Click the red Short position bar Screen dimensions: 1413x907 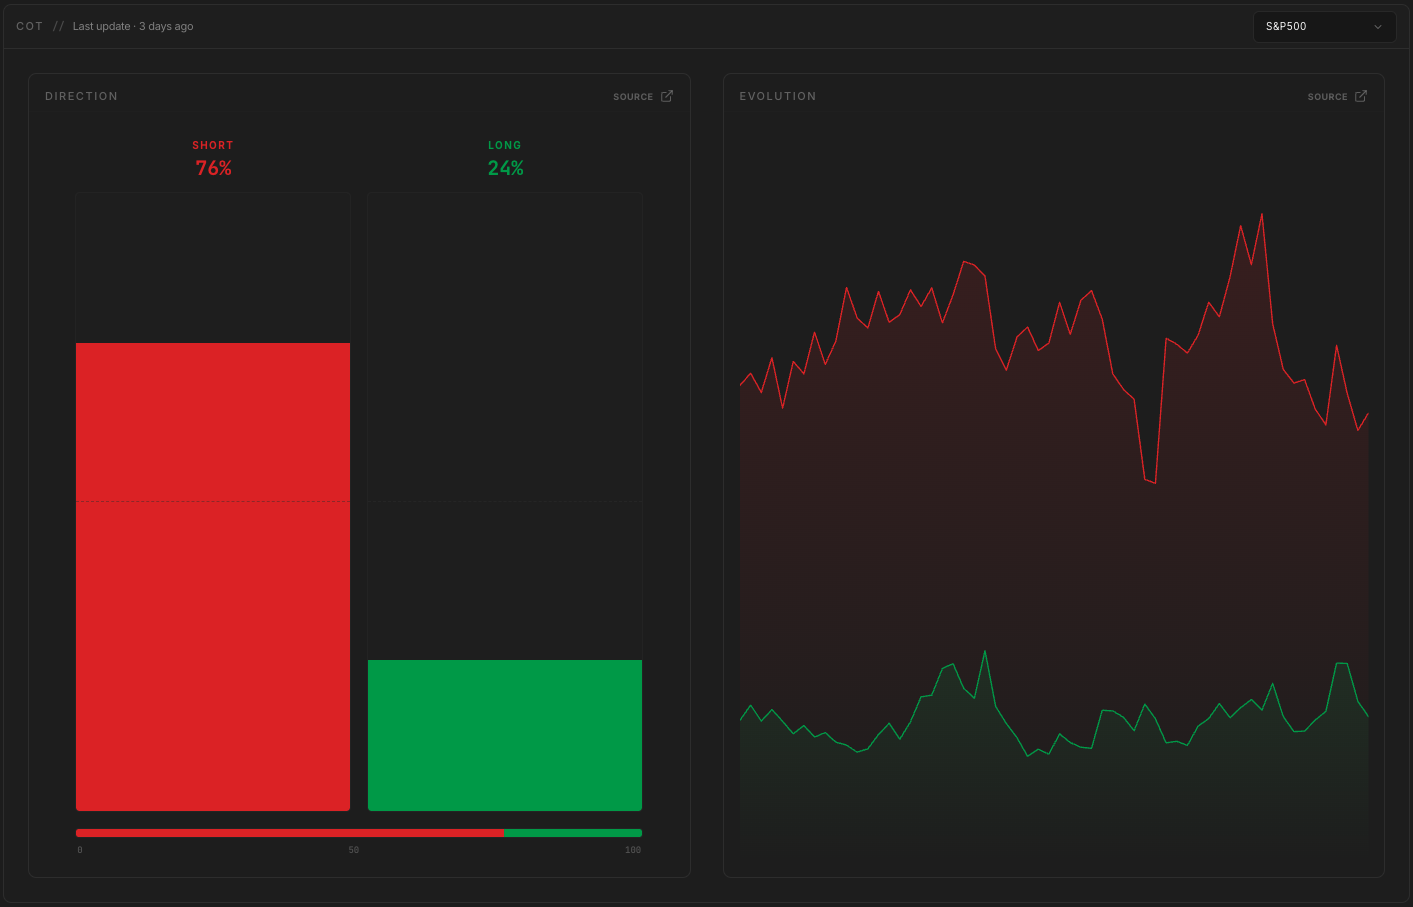pos(213,577)
